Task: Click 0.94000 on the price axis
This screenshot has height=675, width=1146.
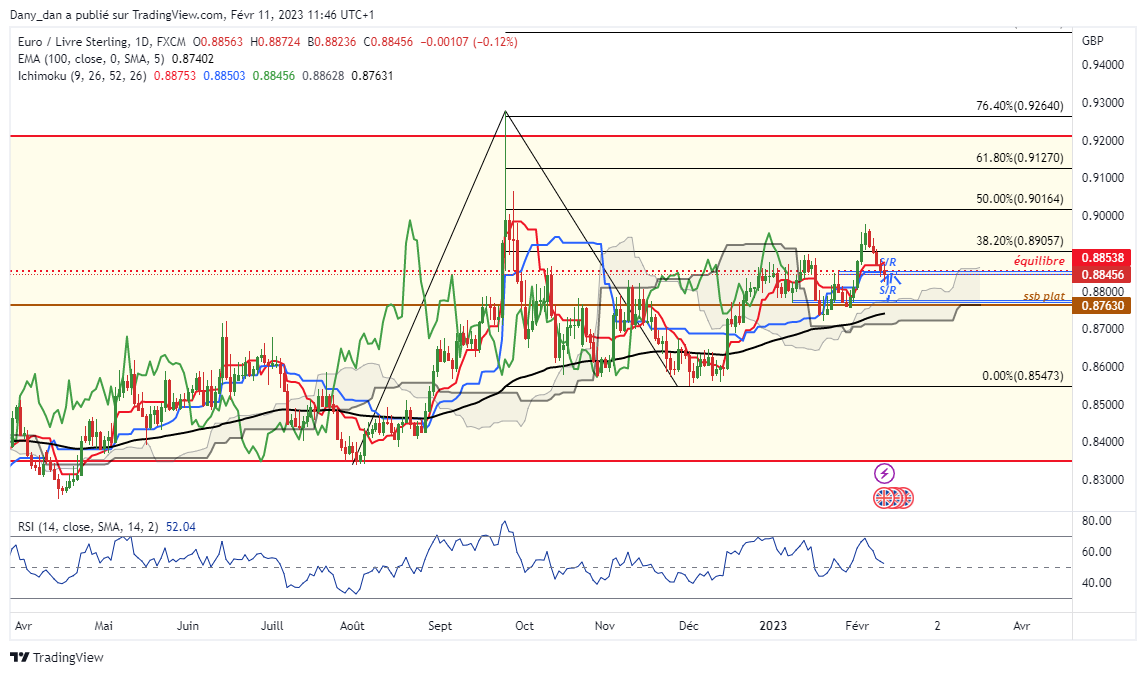Action: point(1103,65)
